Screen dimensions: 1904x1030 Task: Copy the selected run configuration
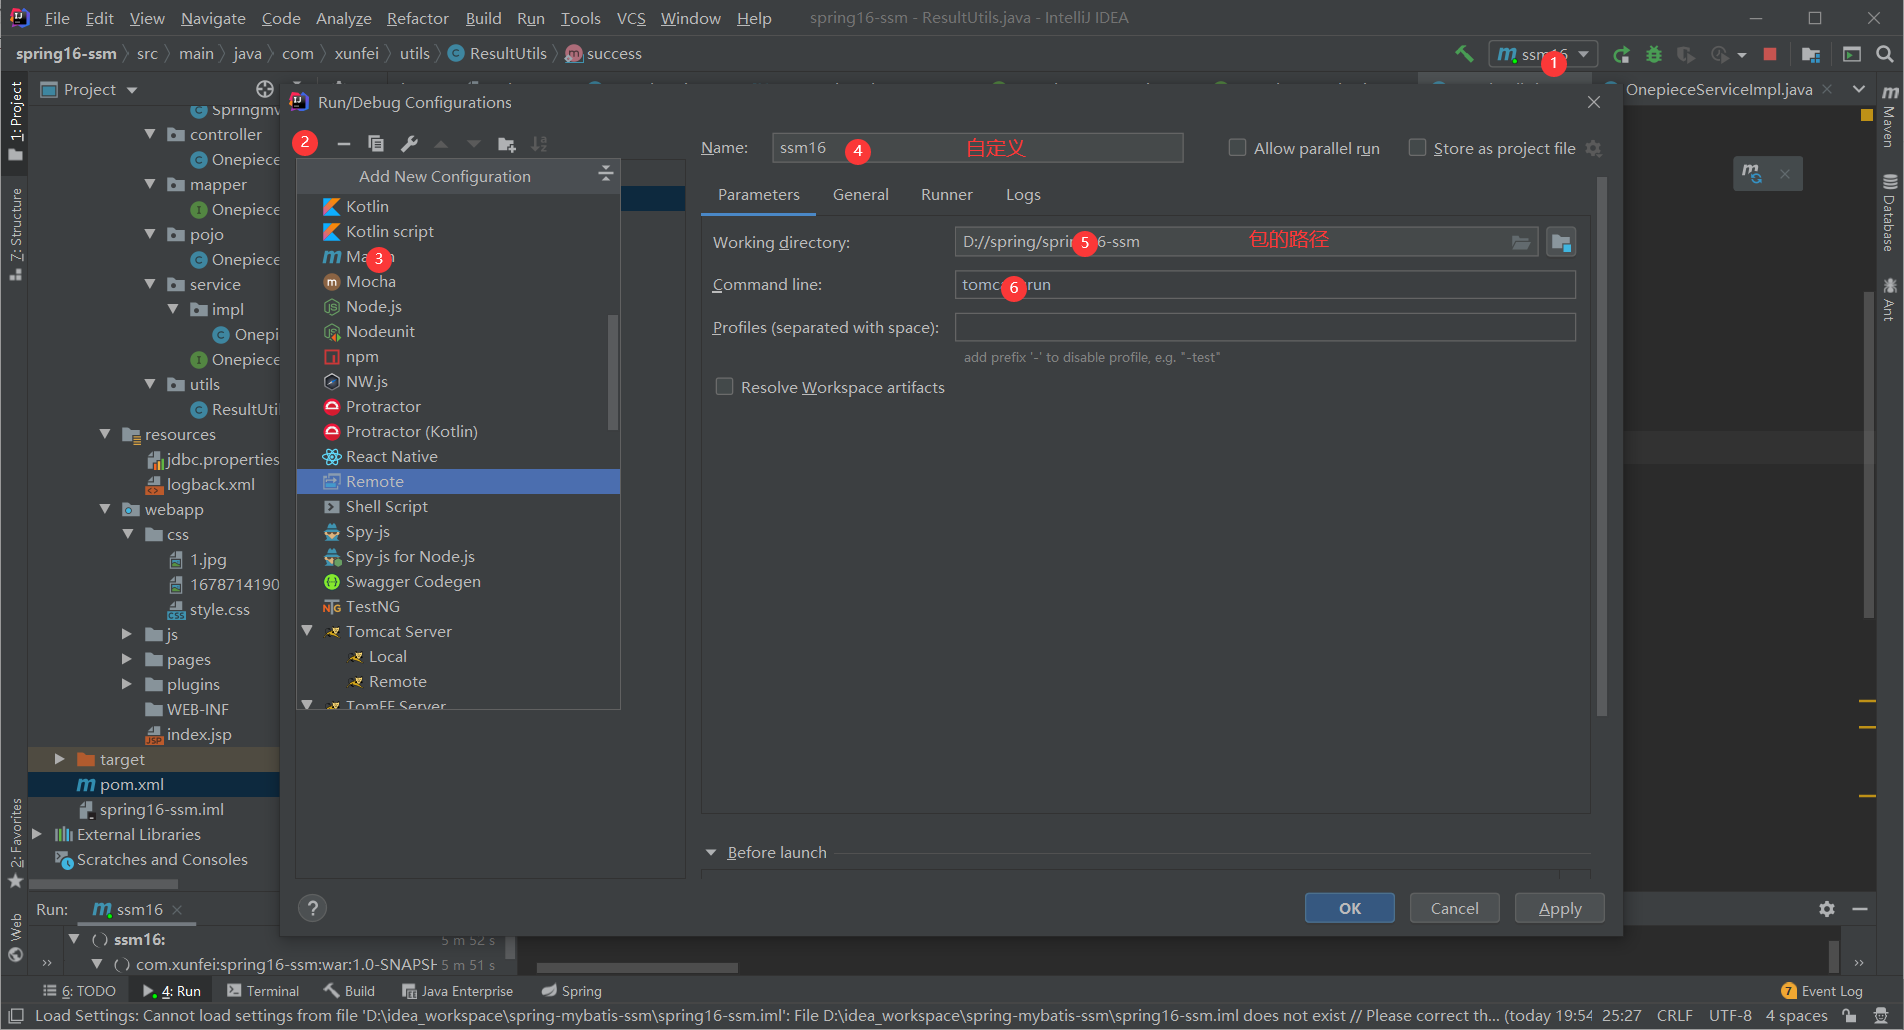376,144
